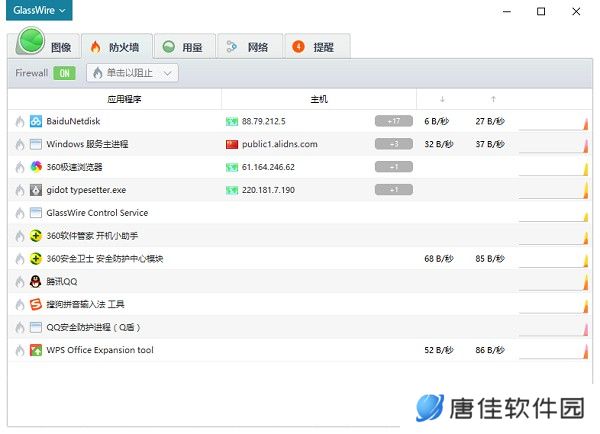Click GlassWire Control Service app icon

coord(36,213)
